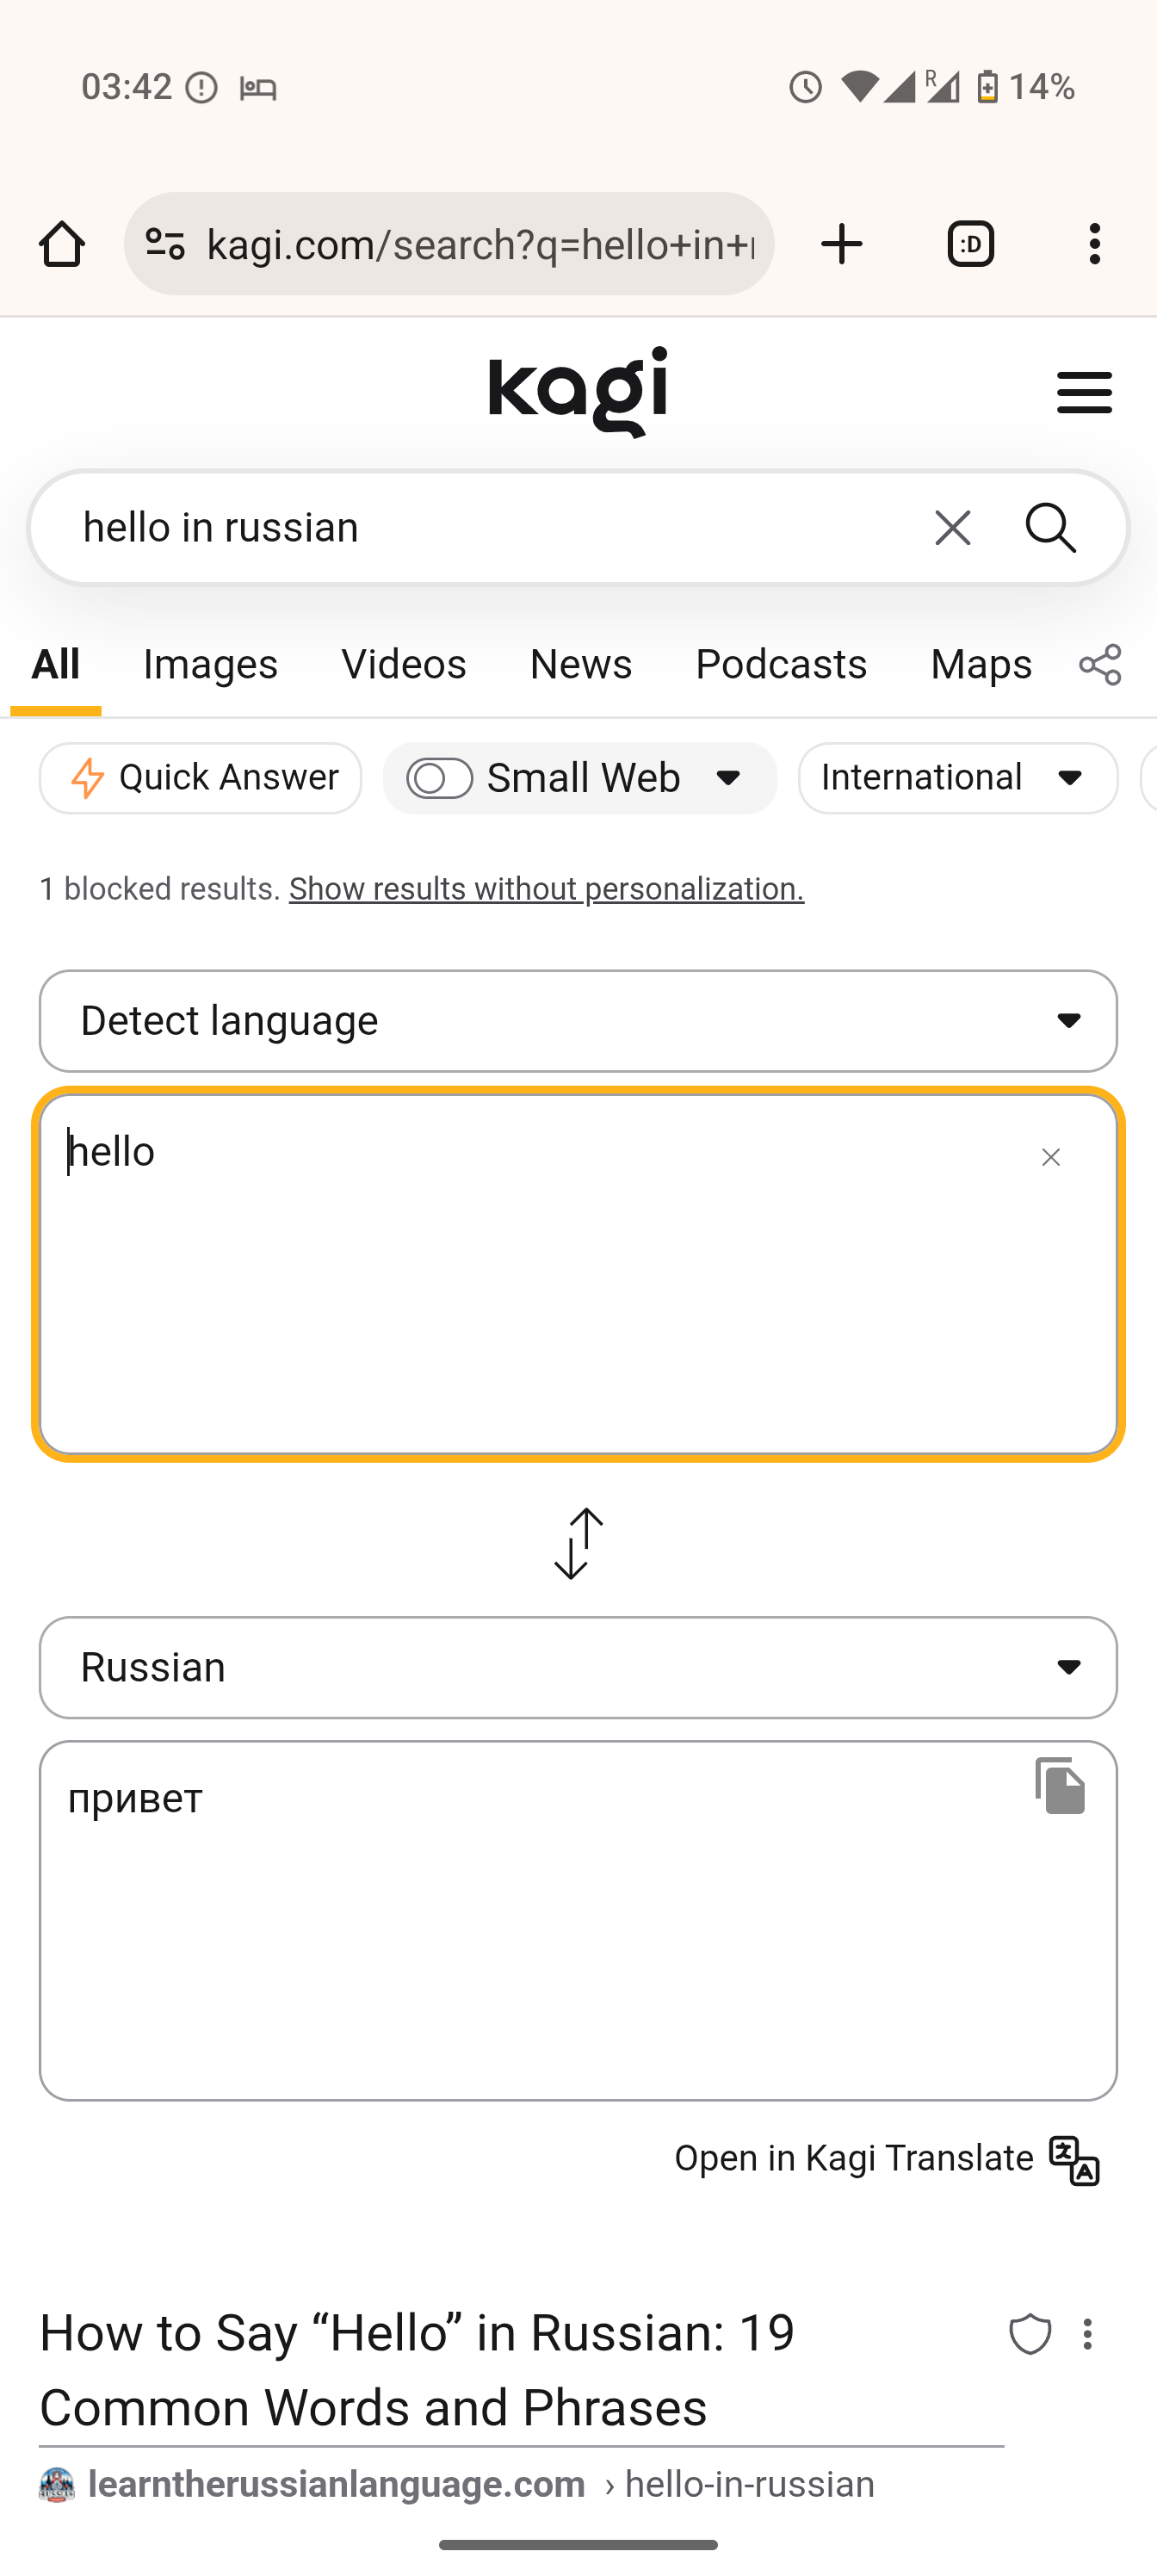Tap the battery indicator in status bar

tap(987, 87)
